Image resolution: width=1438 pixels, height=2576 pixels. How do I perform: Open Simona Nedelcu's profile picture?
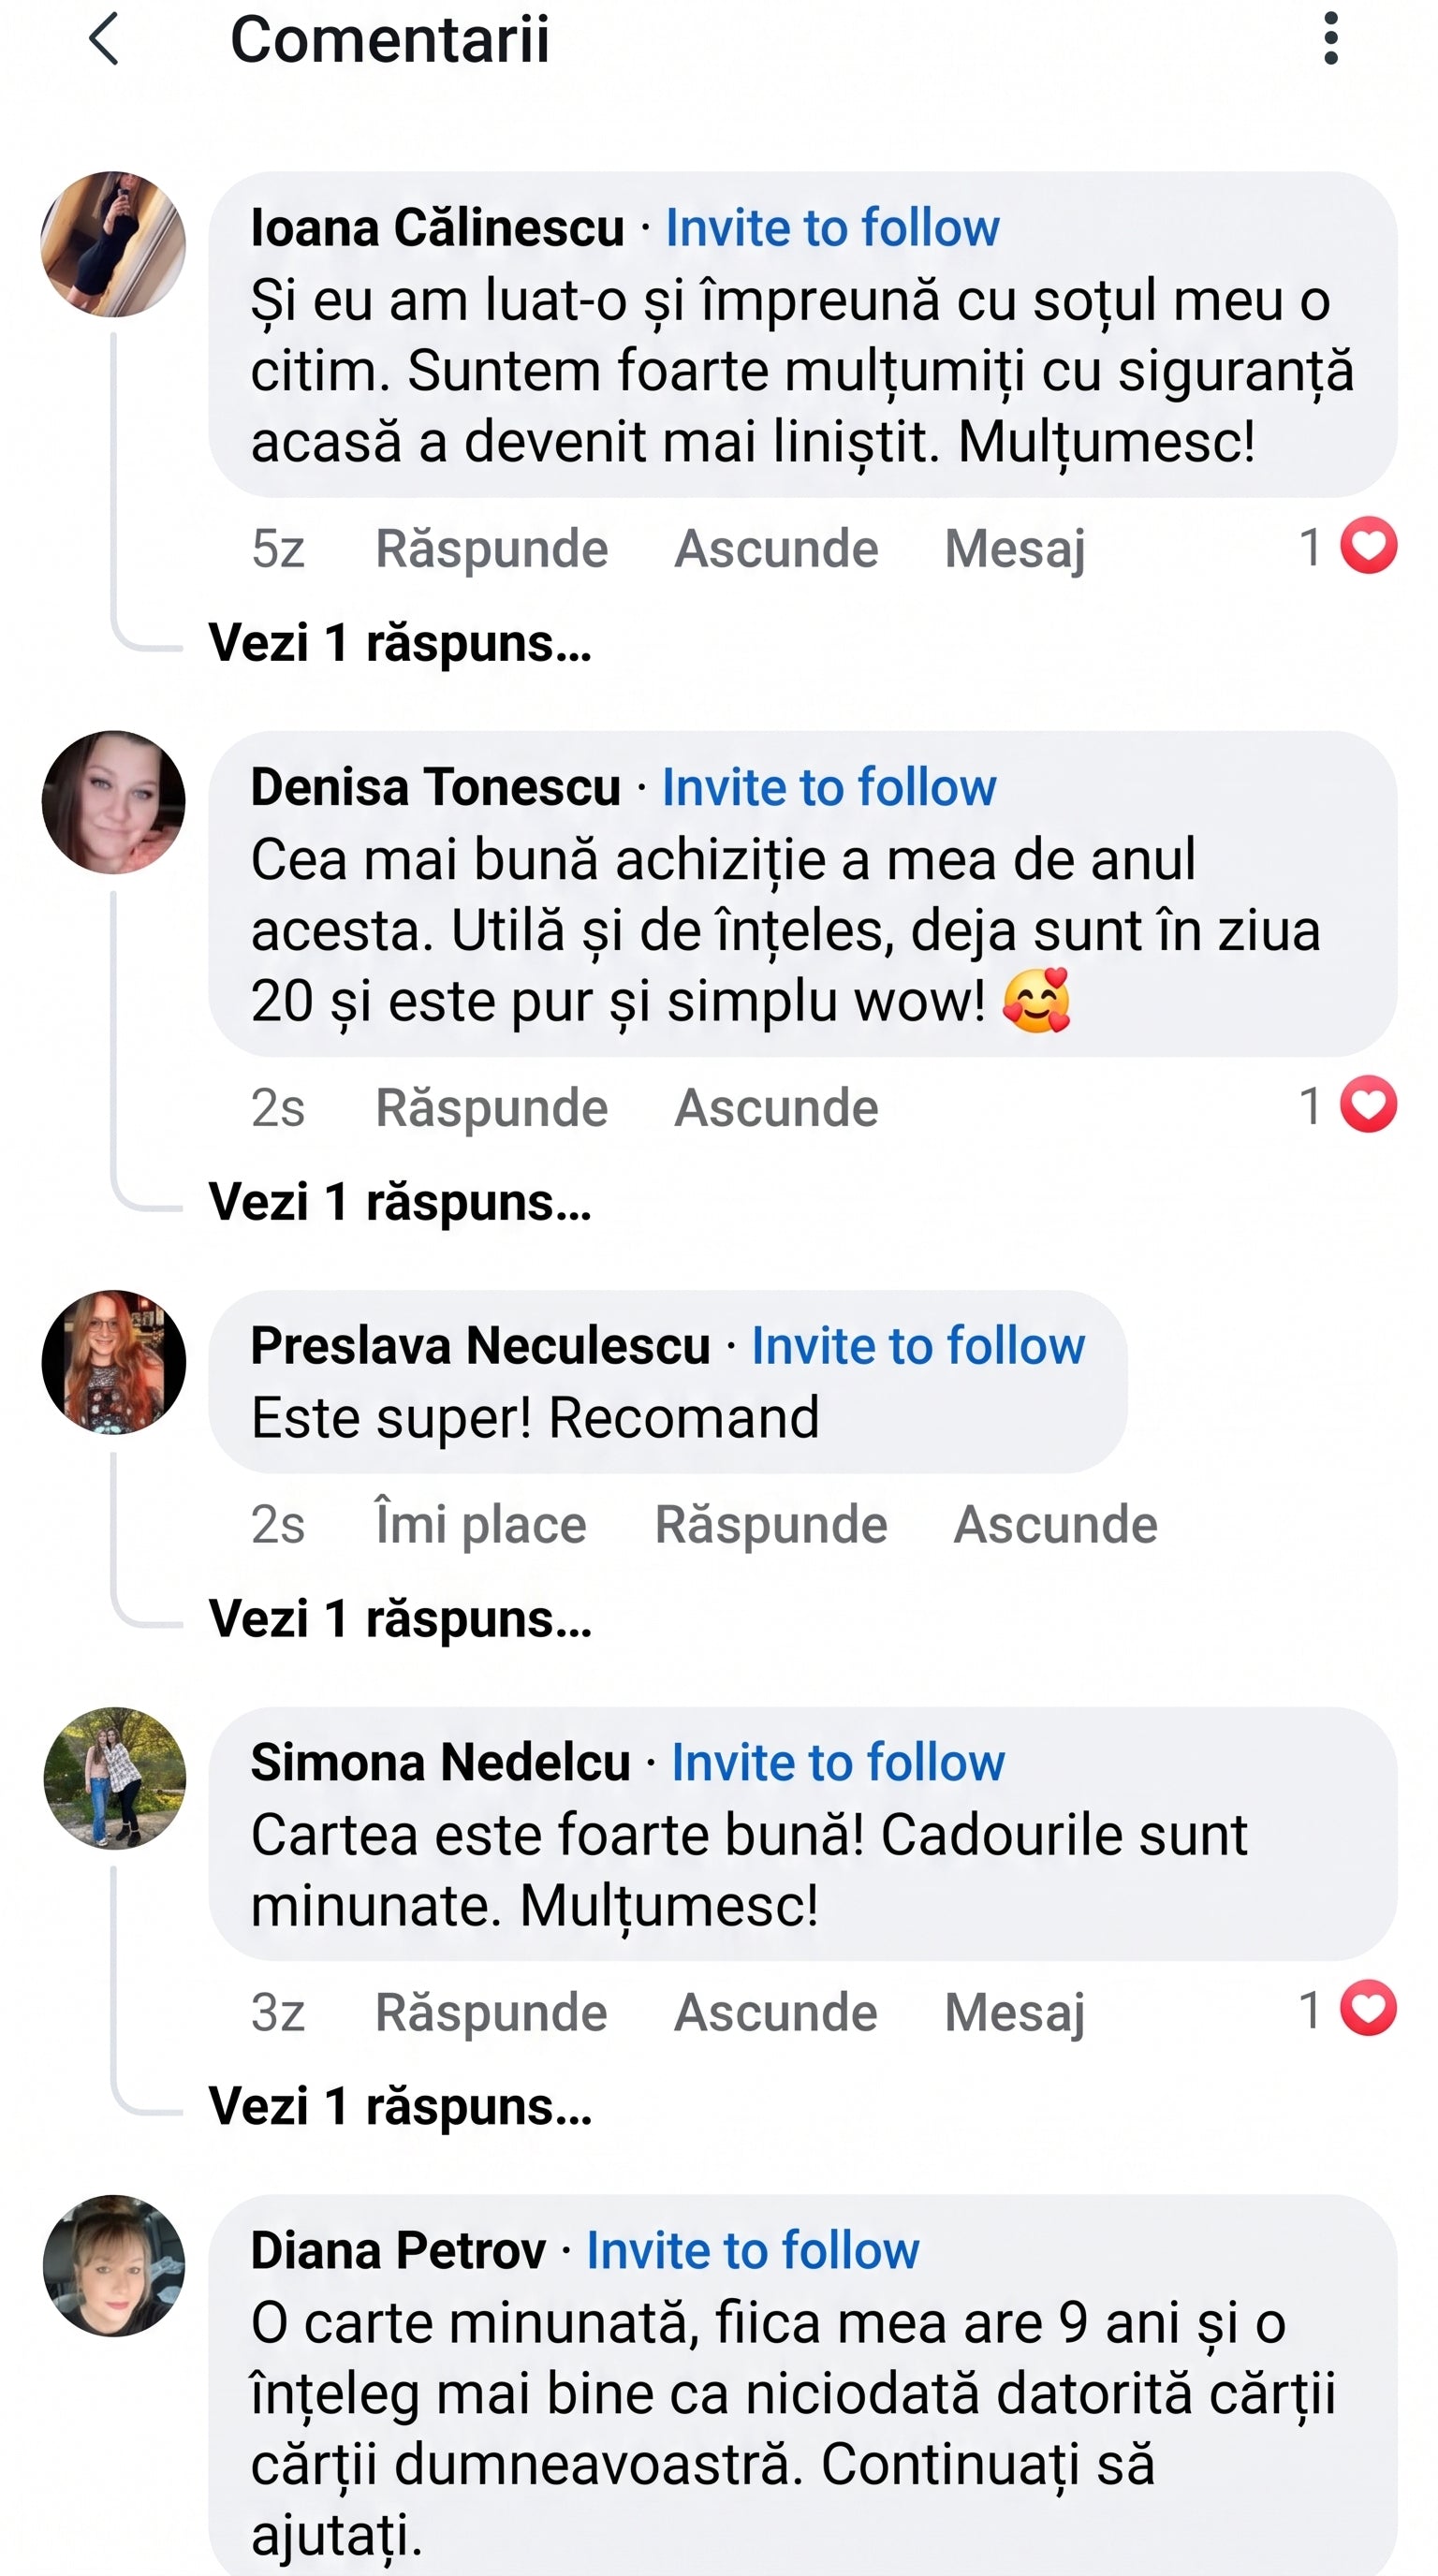click(x=114, y=1778)
